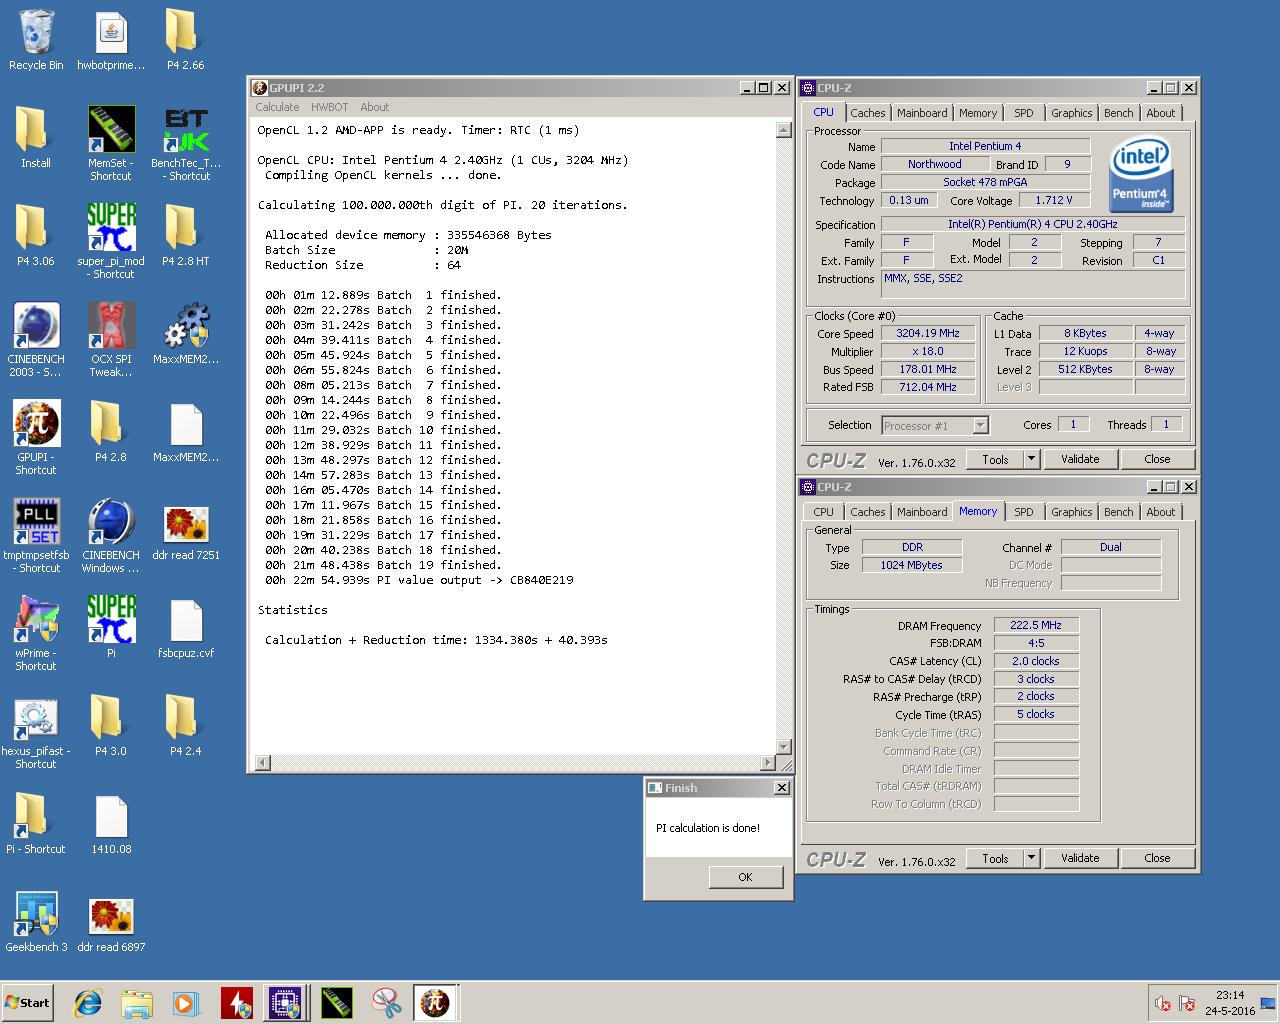The image size is (1280, 1024).
Task: Open the P4 2.8 HT folder
Action: [x=185, y=236]
